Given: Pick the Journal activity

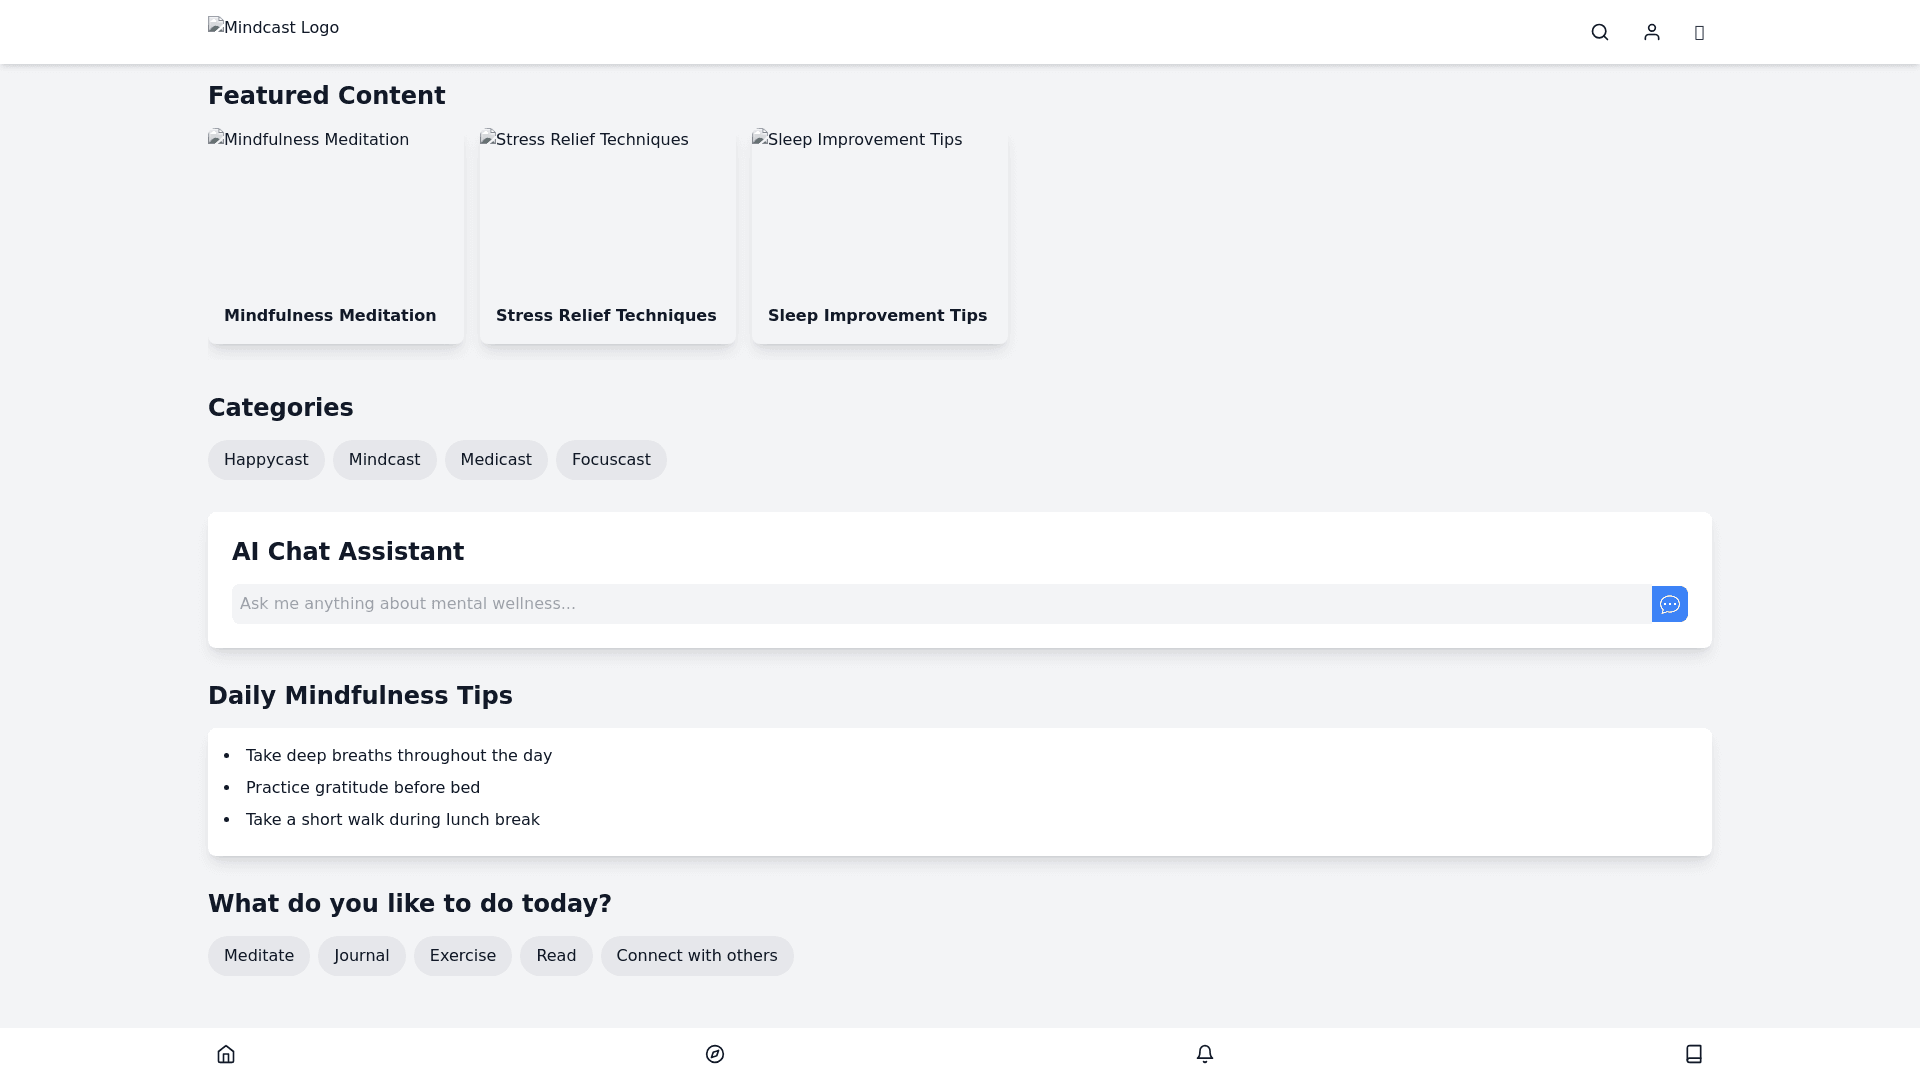Looking at the screenshot, I should click(x=362, y=956).
